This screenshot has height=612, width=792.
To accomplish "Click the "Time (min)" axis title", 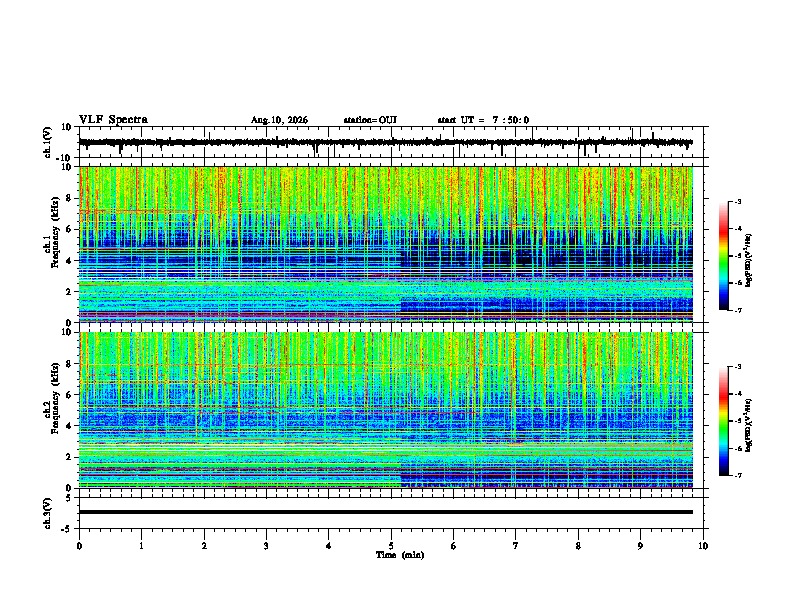I will [x=400, y=555].
